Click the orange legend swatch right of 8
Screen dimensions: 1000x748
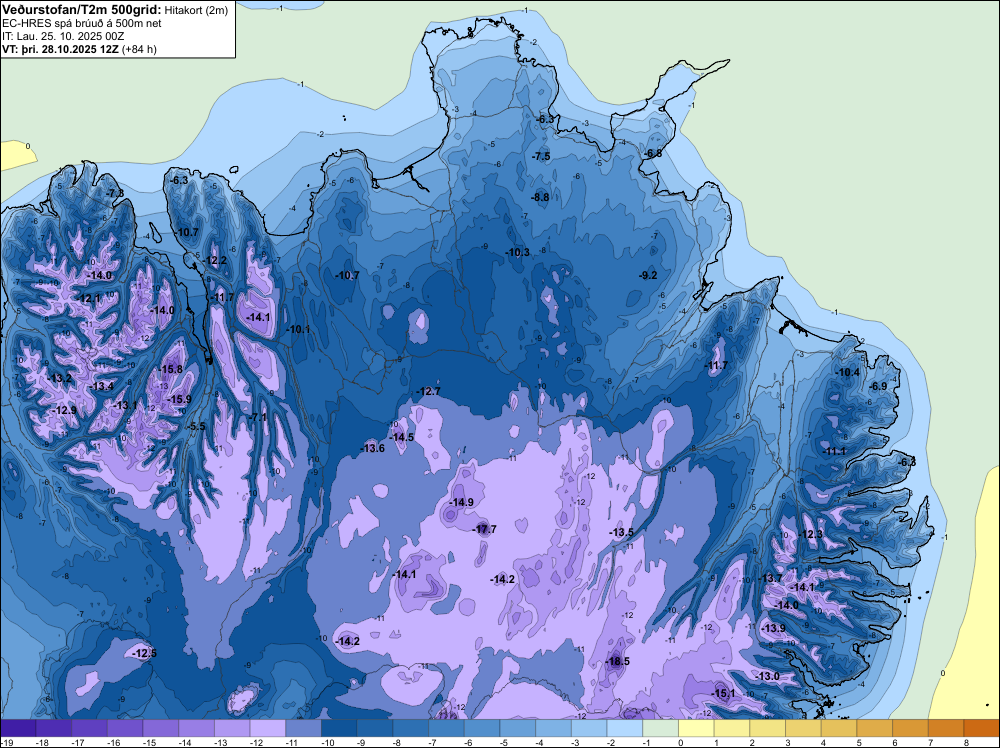[982, 728]
